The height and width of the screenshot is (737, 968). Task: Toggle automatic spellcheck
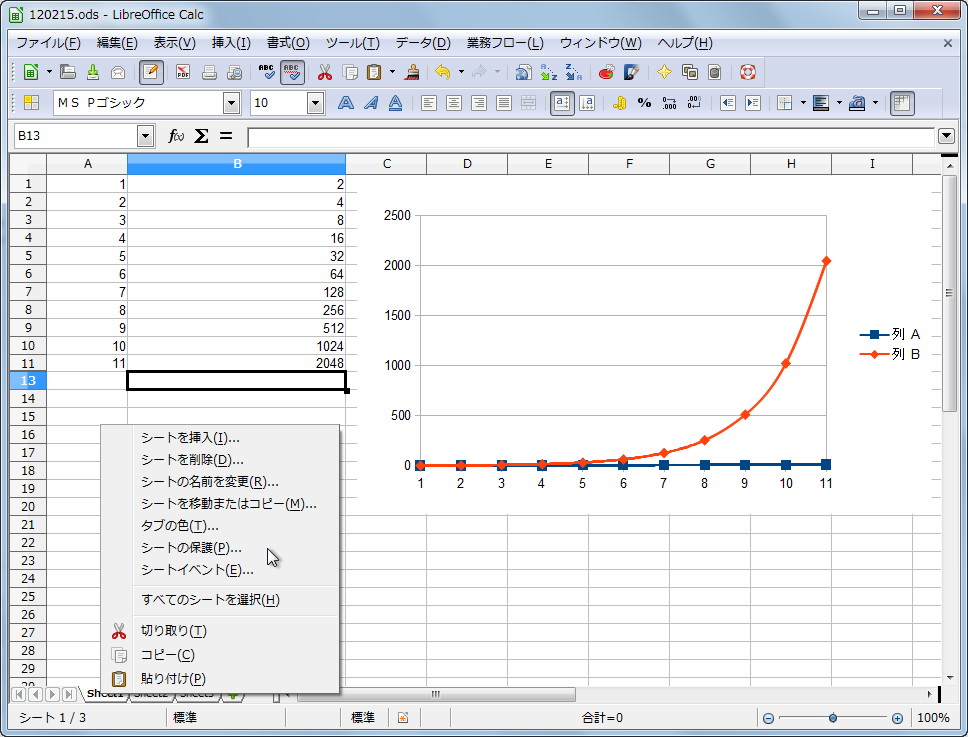pyautogui.click(x=292, y=72)
